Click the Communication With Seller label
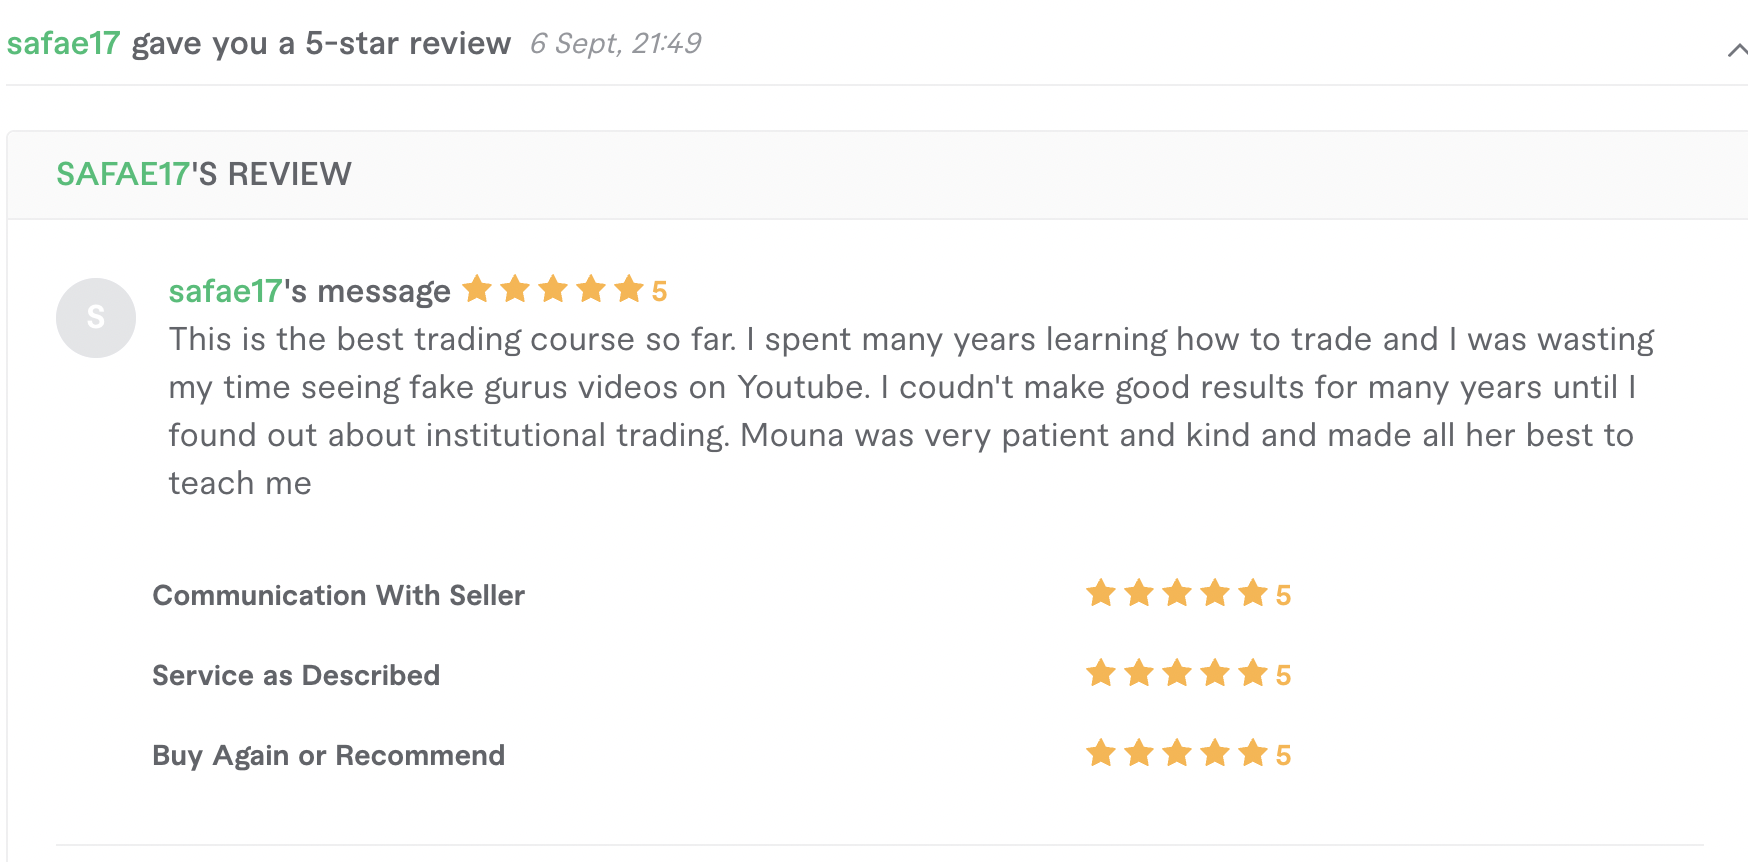Image resolution: width=1748 pixels, height=862 pixels. [x=338, y=595]
